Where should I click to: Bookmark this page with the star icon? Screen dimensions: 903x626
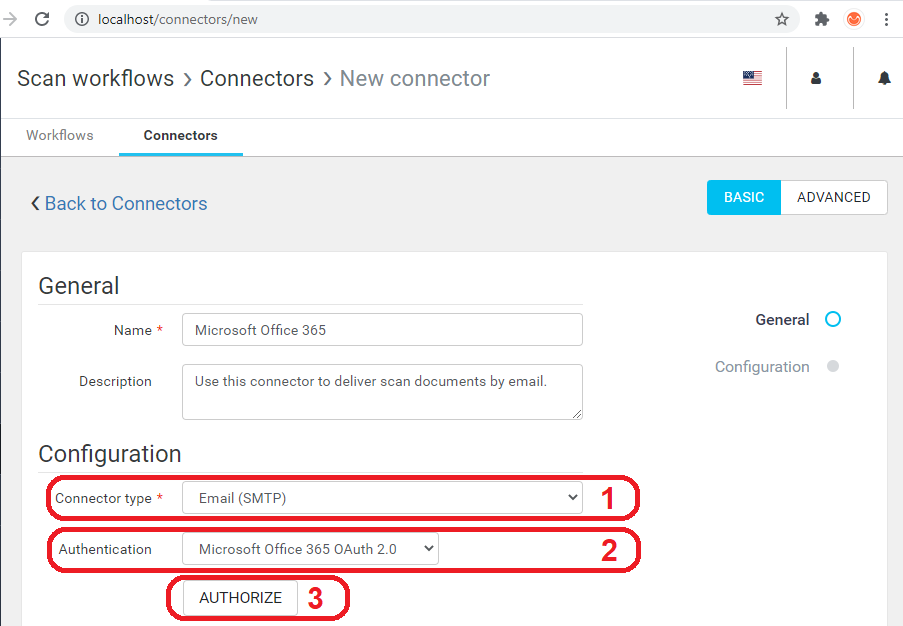[782, 19]
